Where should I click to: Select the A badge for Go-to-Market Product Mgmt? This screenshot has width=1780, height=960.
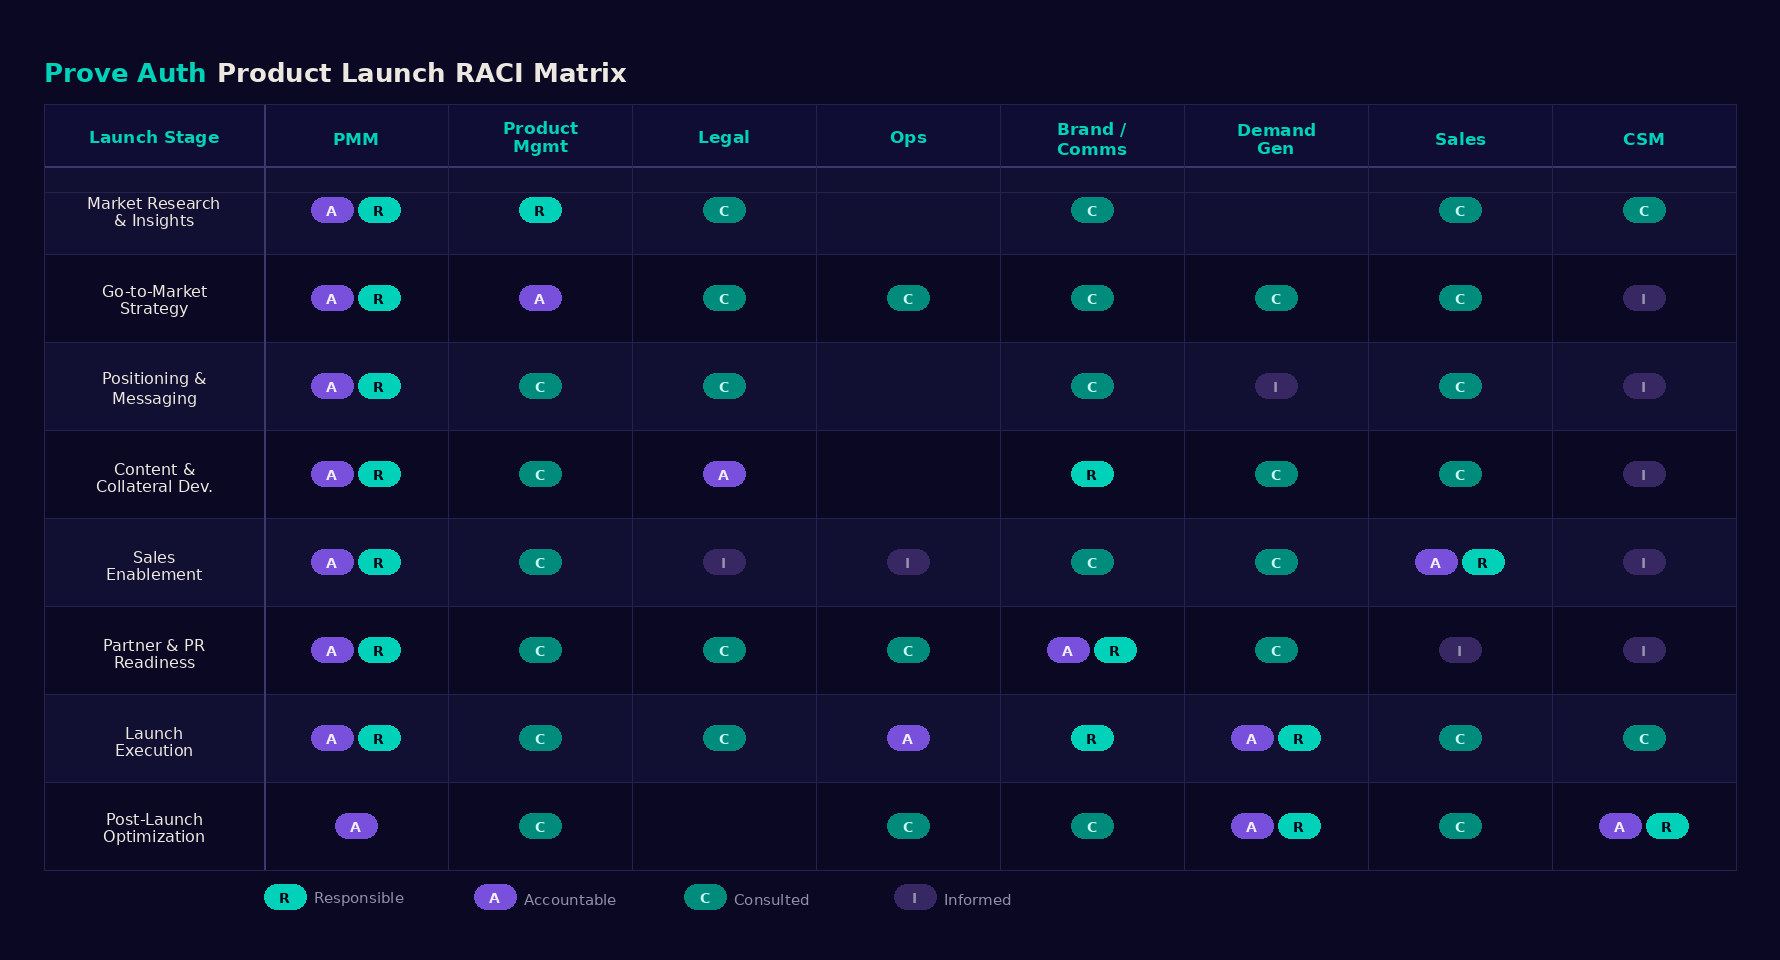pyautogui.click(x=540, y=298)
